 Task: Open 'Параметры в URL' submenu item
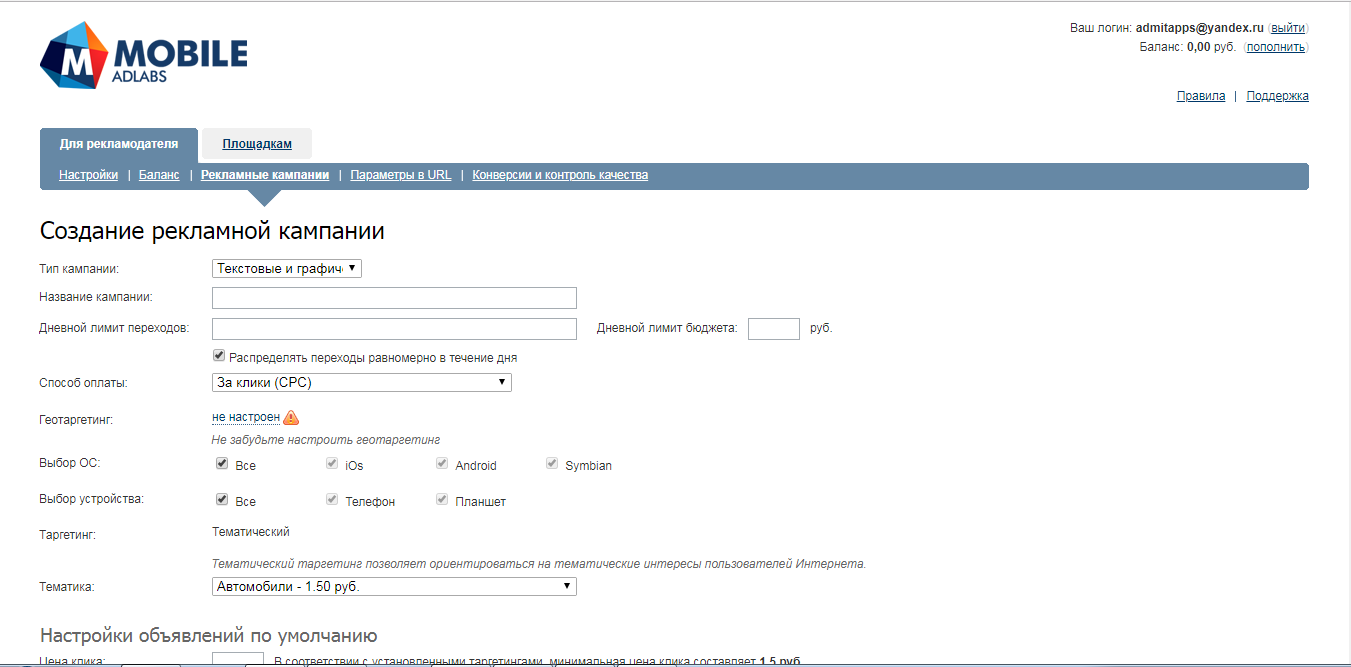pos(401,175)
